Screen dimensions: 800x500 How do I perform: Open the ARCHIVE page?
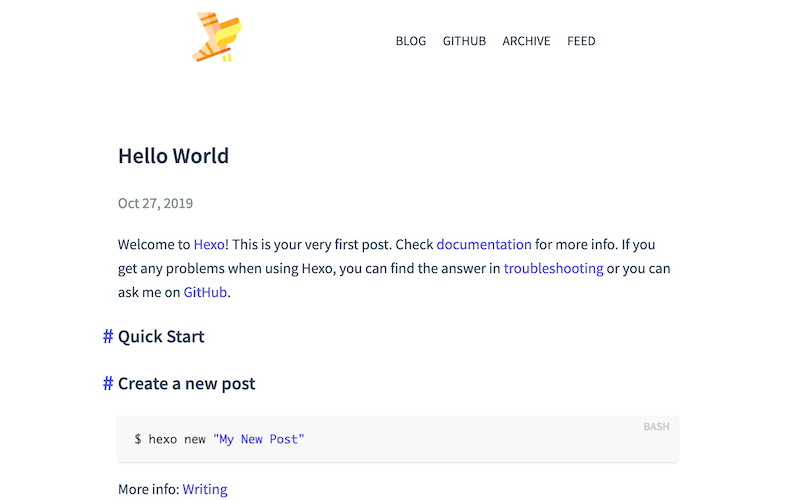coord(526,41)
